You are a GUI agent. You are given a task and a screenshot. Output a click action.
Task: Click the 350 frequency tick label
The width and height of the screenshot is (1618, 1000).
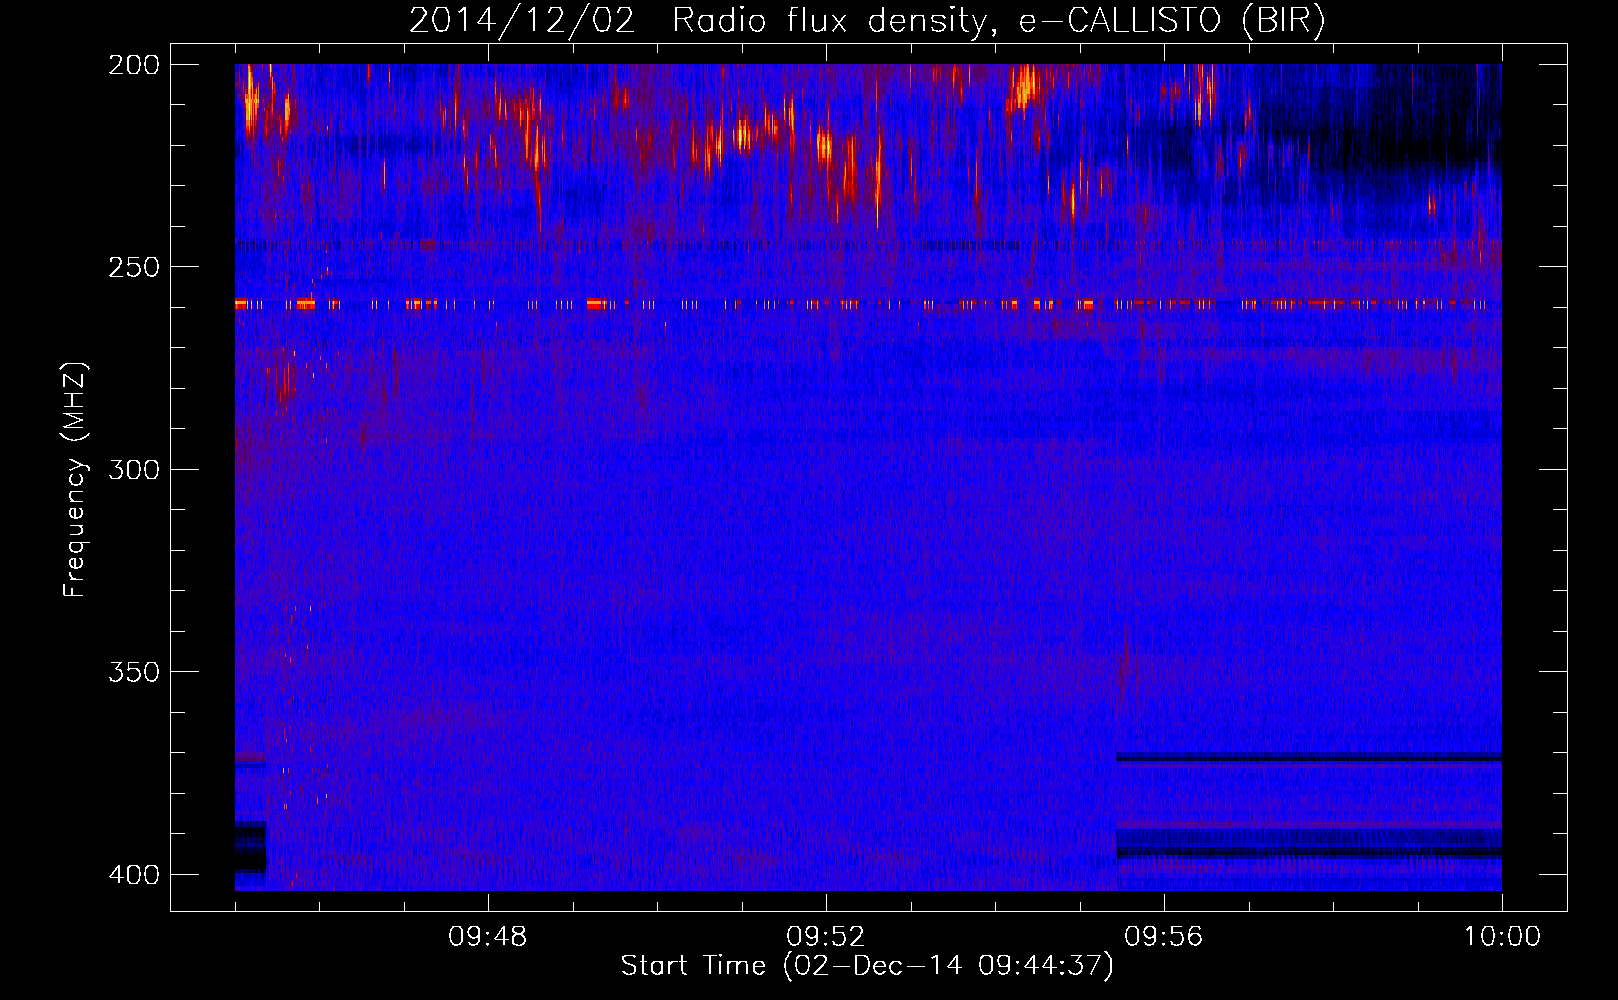pyautogui.click(x=134, y=672)
